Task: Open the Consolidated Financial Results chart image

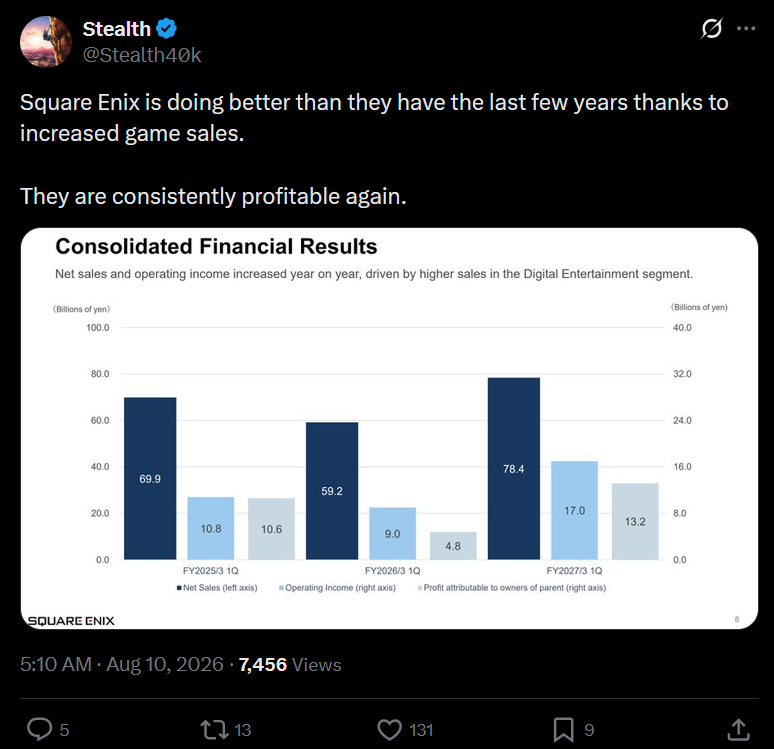Action: coord(389,429)
